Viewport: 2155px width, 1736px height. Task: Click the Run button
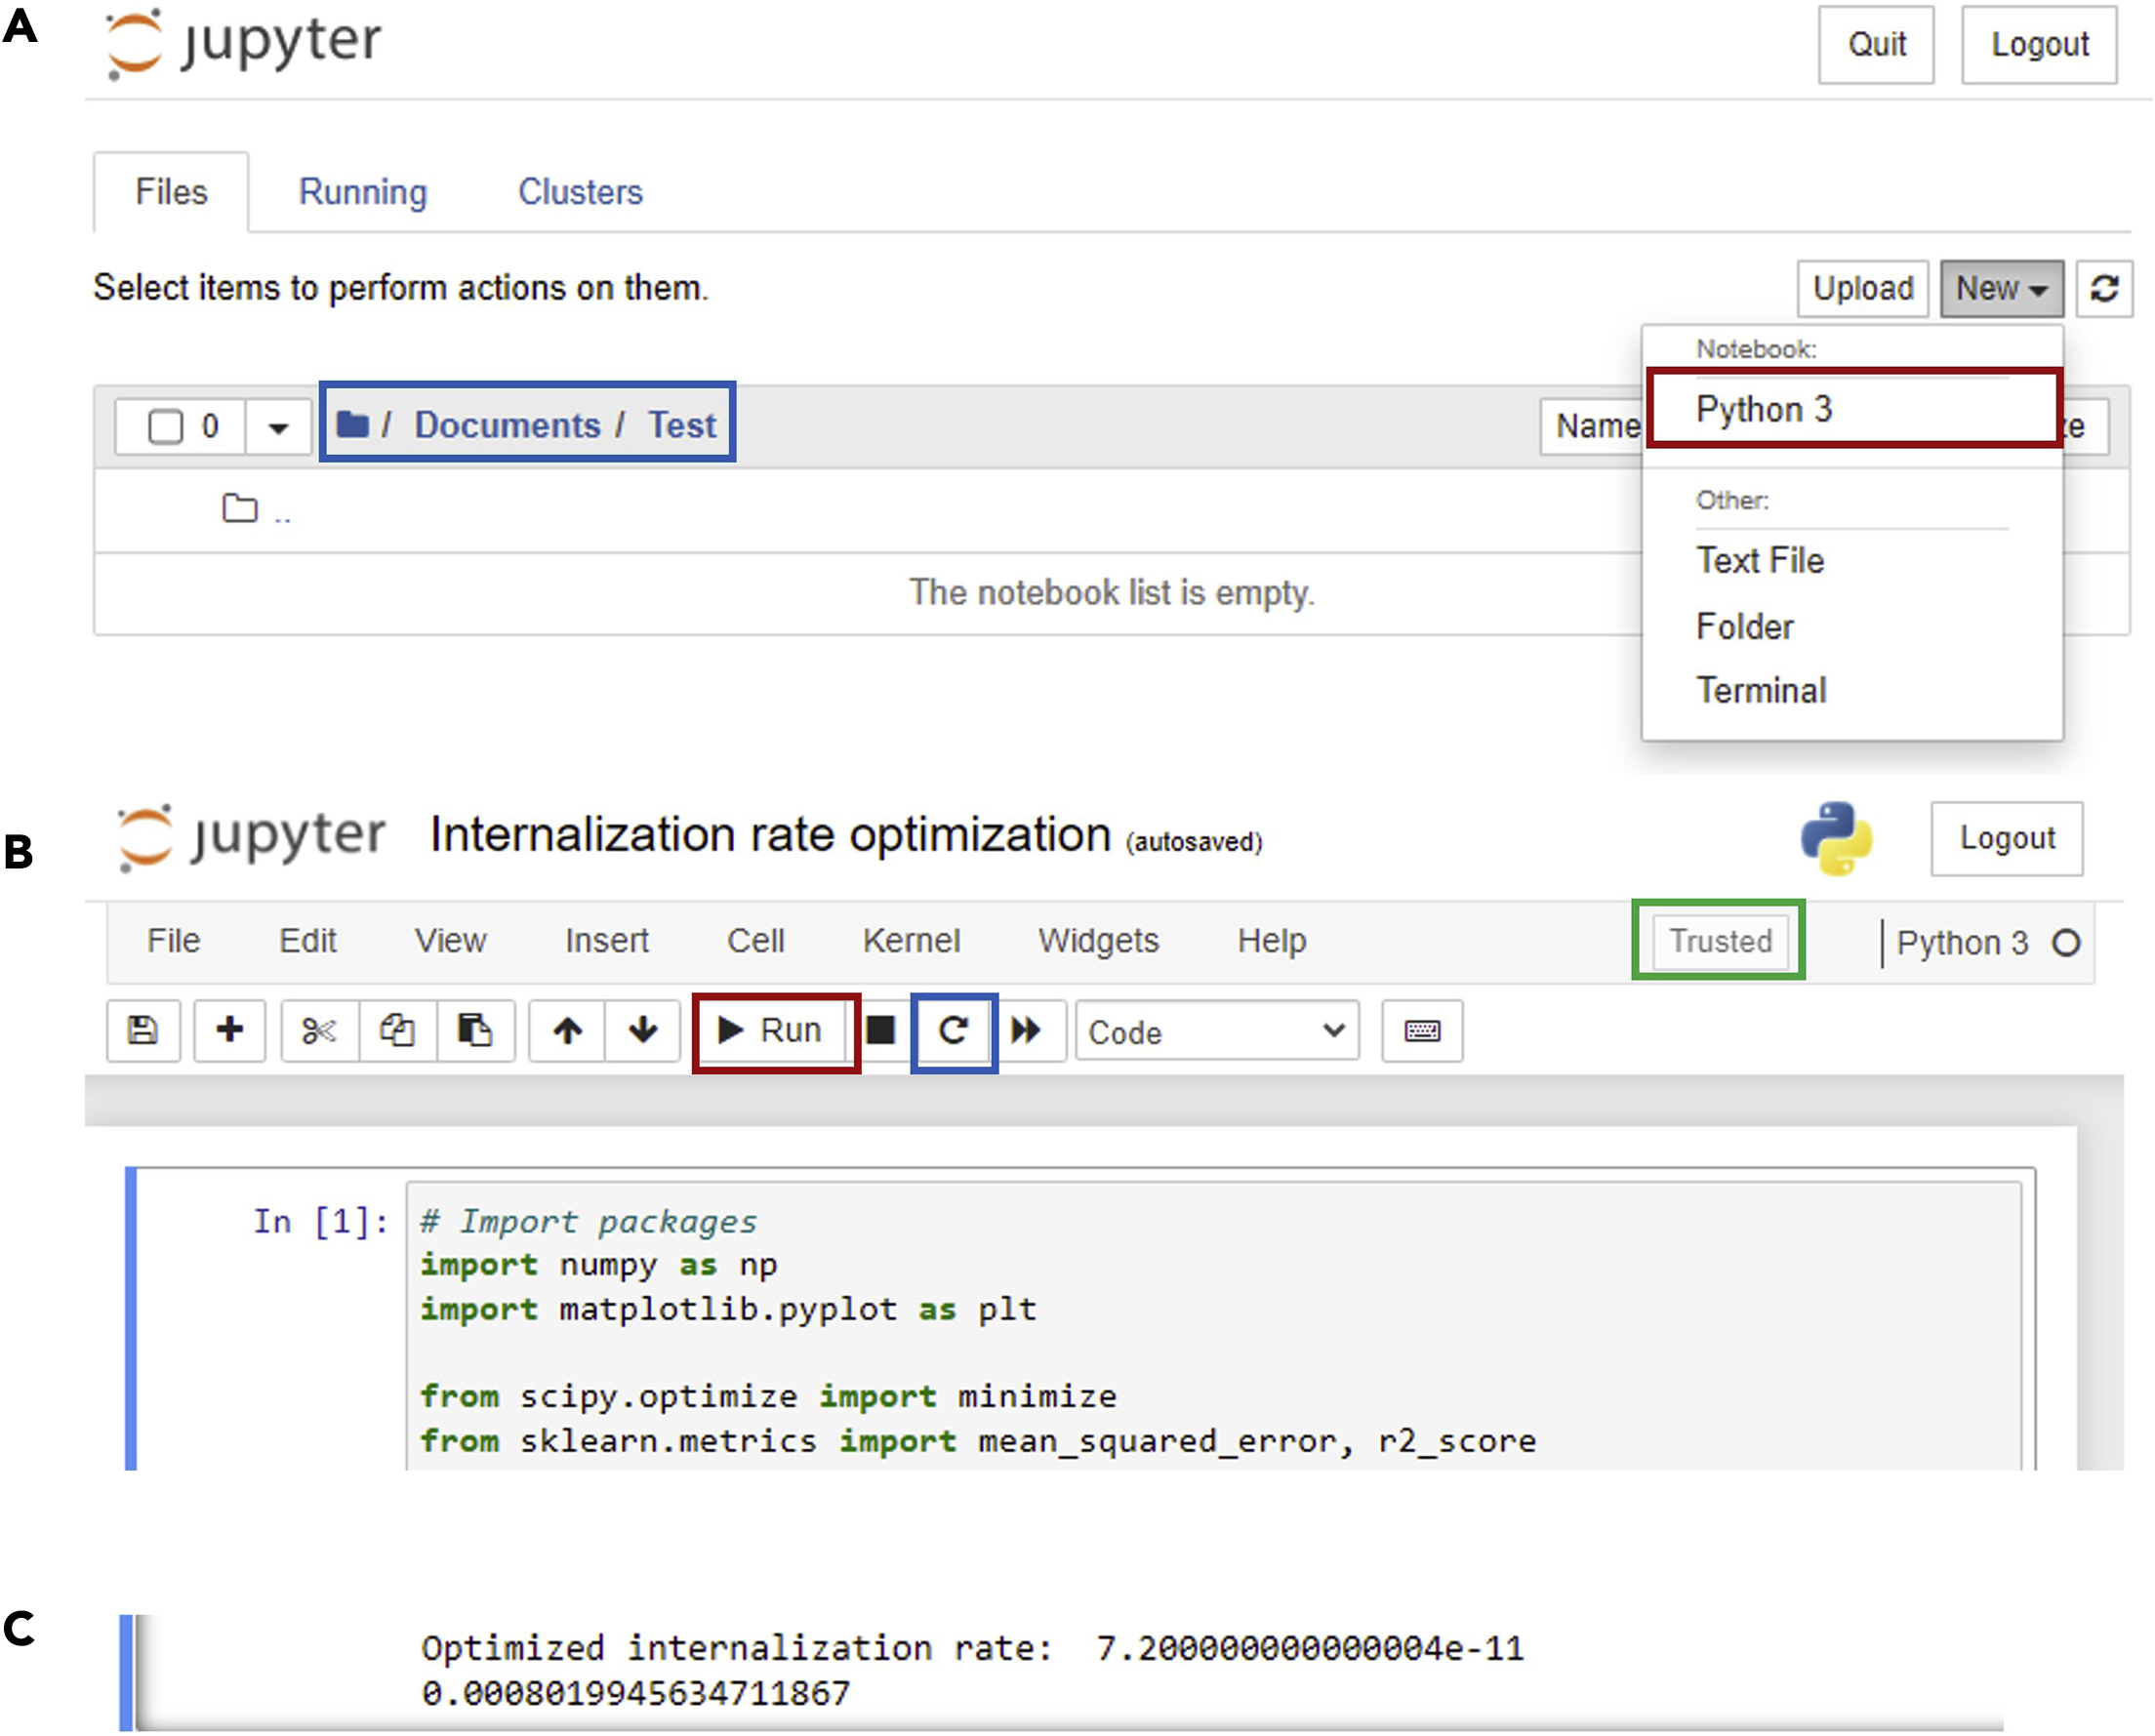[773, 1030]
